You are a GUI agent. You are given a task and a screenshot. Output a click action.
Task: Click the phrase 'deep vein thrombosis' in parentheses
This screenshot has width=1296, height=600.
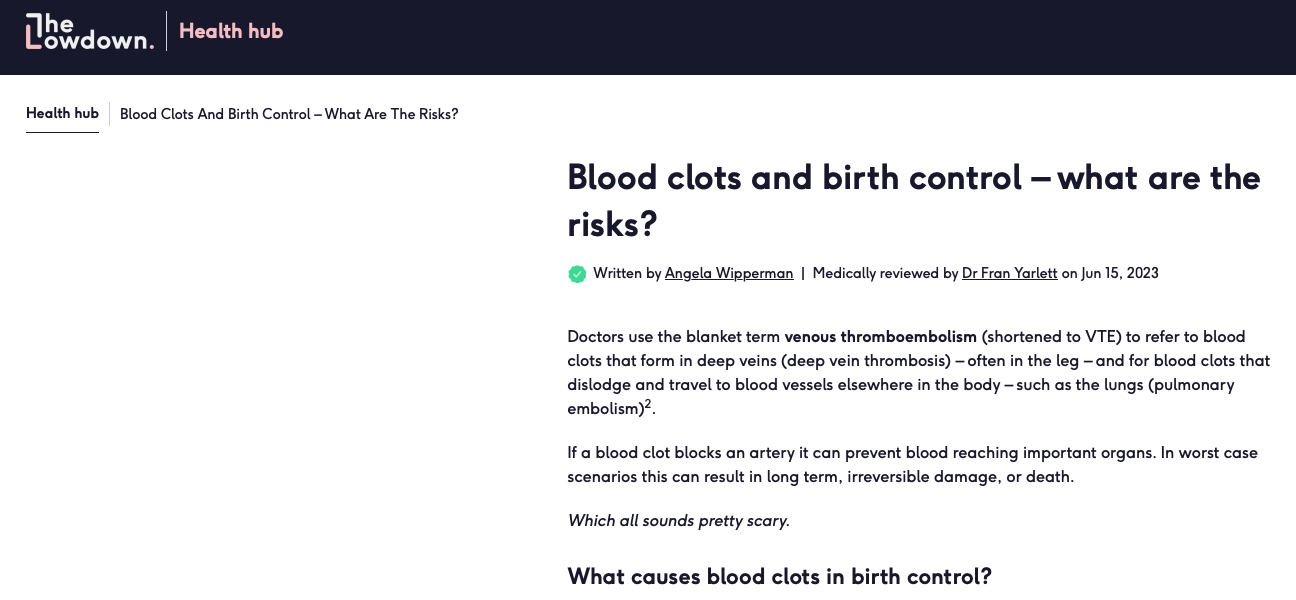(869, 361)
